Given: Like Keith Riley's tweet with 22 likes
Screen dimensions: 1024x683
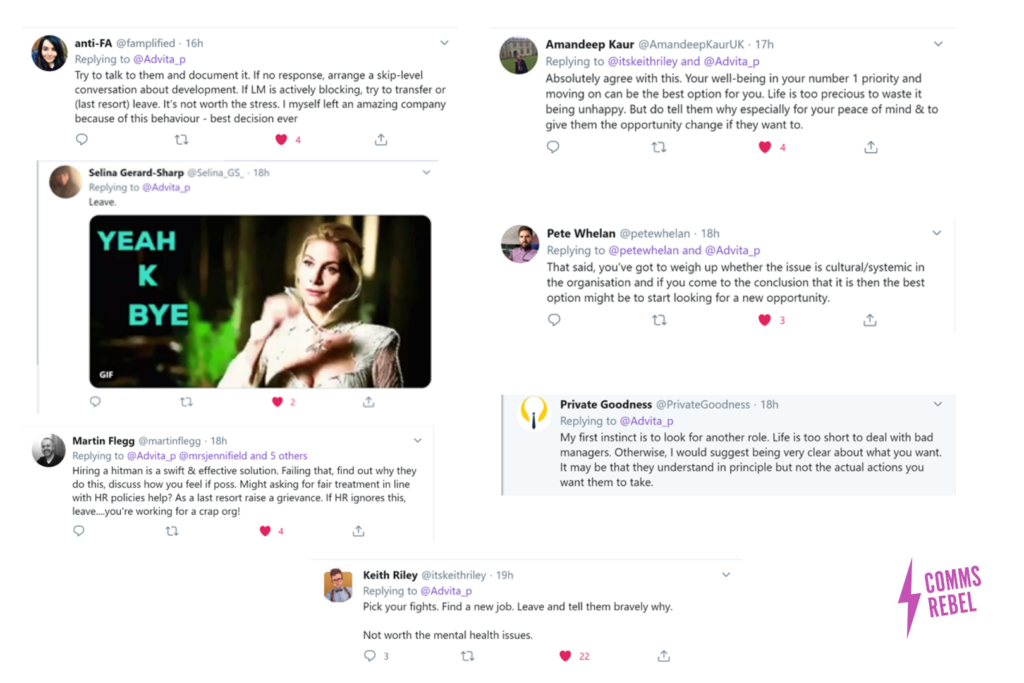Looking at the screenshot, I should coord(565,656).
